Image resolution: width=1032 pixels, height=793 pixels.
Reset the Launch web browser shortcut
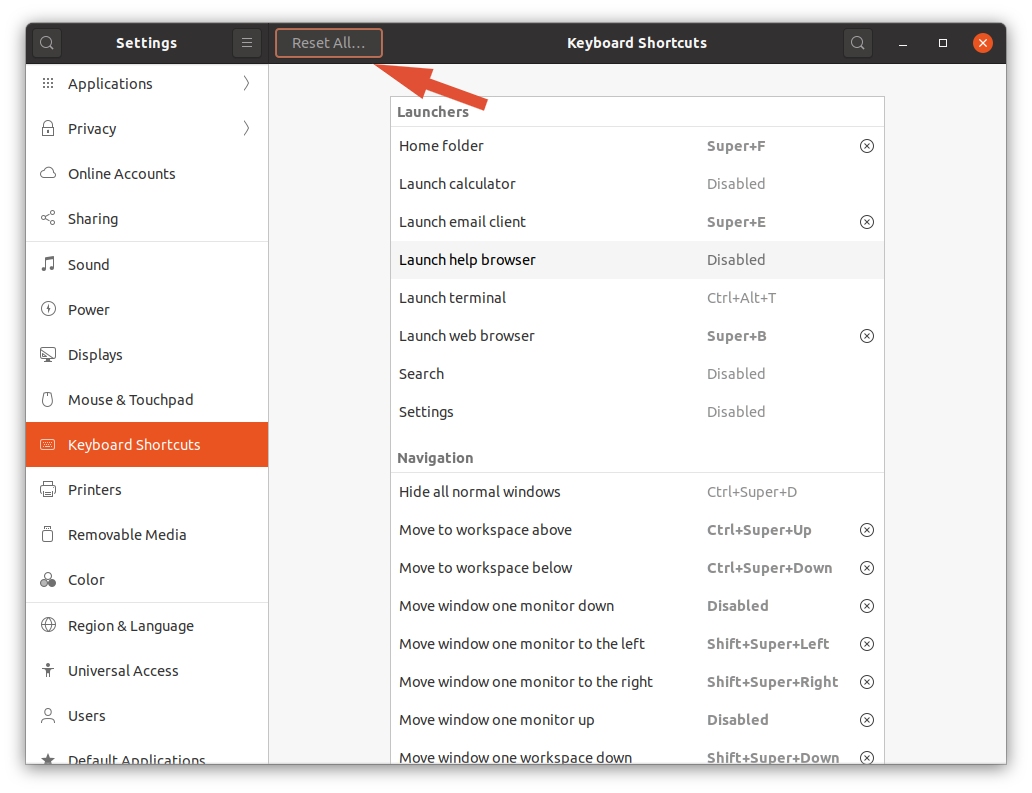tap(867, 336)
